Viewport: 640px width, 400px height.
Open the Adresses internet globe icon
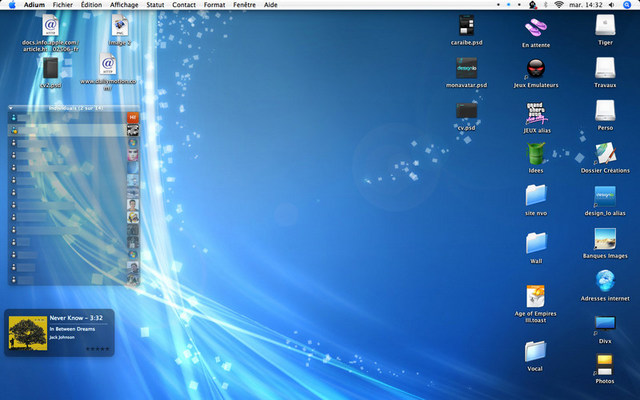pyautogui.click(x=605, y=281)
